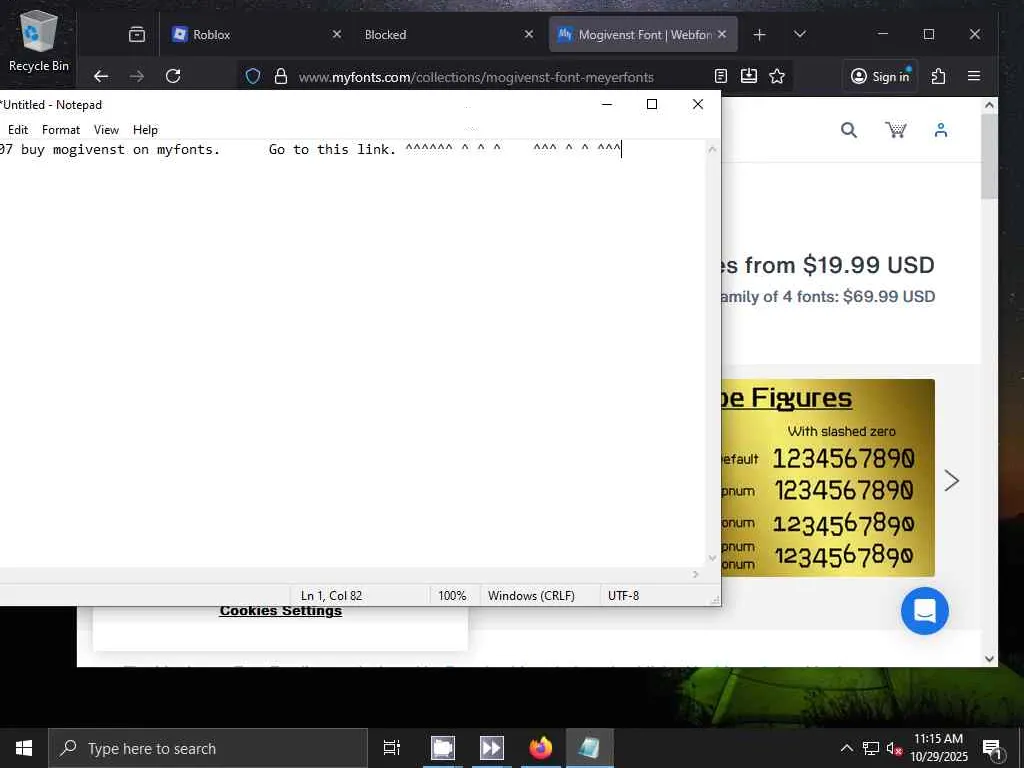Close the Mogivenst Font tab
Image resolution: width=1024 pixels, height=768 pixels.
click(722, 34)
